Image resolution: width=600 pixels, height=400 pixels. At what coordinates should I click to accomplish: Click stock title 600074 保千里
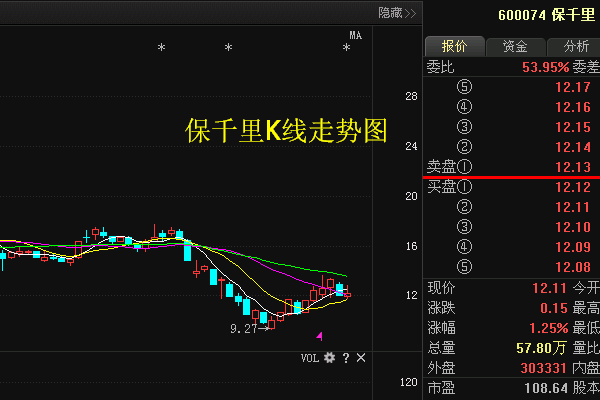[546, 15]
